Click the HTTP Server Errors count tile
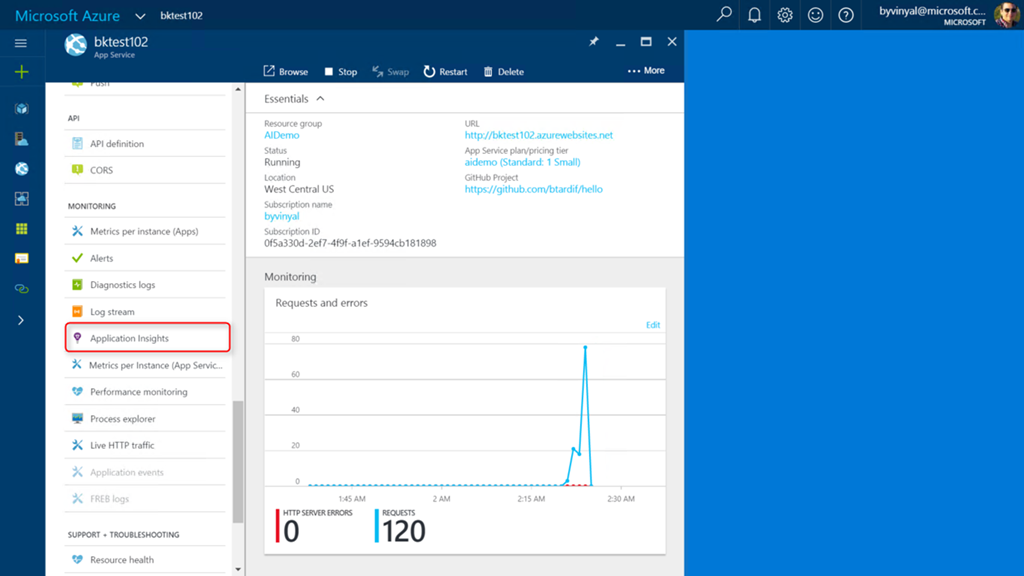This screenshot has height=576, width=1024. coord(314,526)
